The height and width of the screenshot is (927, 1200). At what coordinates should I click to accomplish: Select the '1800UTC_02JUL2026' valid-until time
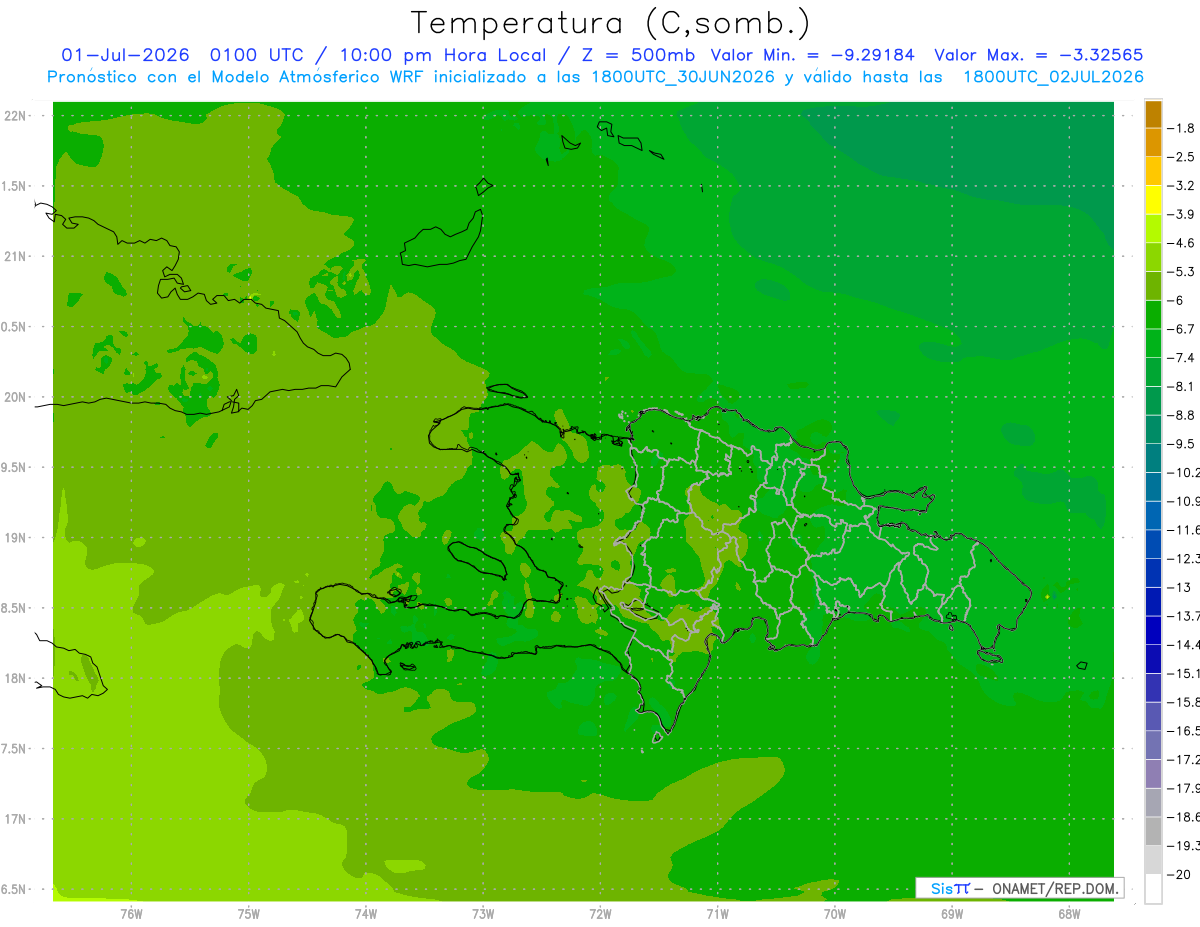point(1053,77)
